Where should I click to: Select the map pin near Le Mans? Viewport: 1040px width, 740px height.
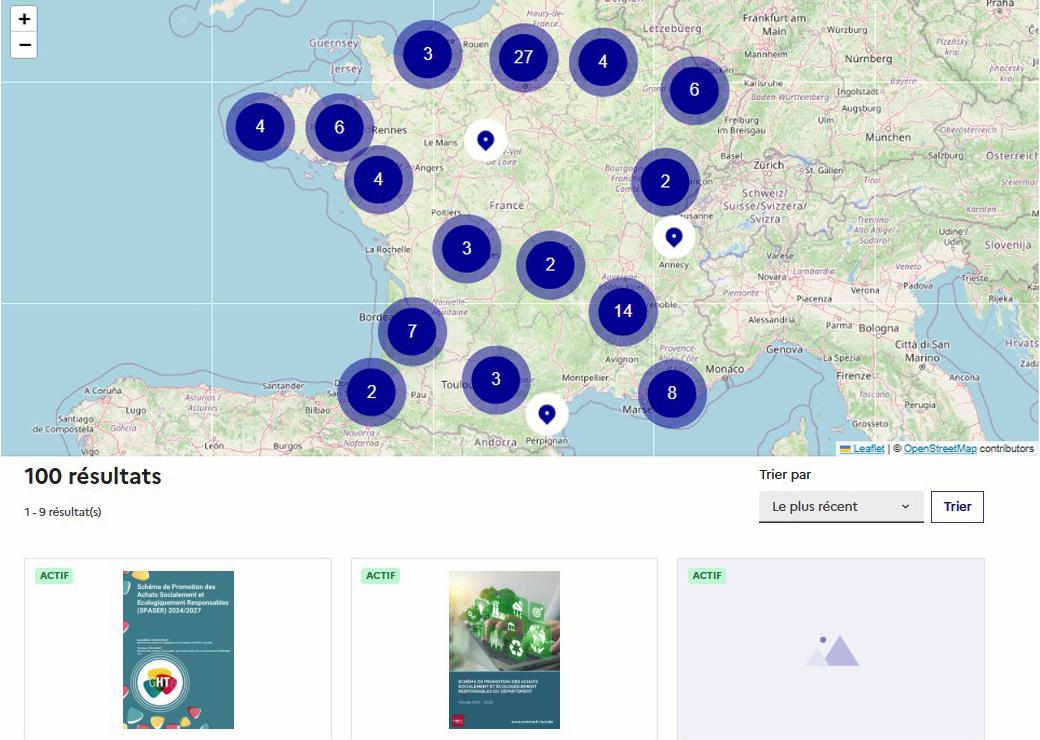coord(486,141)
